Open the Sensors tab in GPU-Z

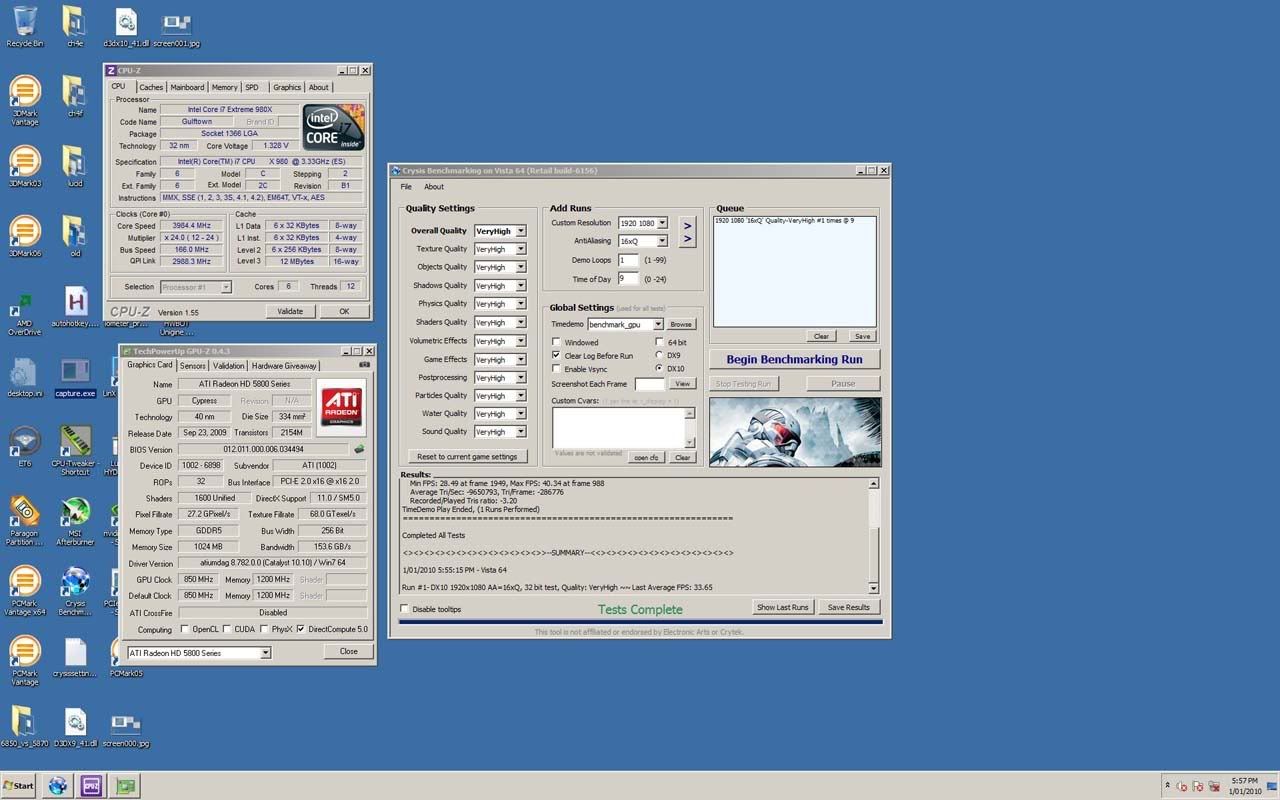[193, 366]
